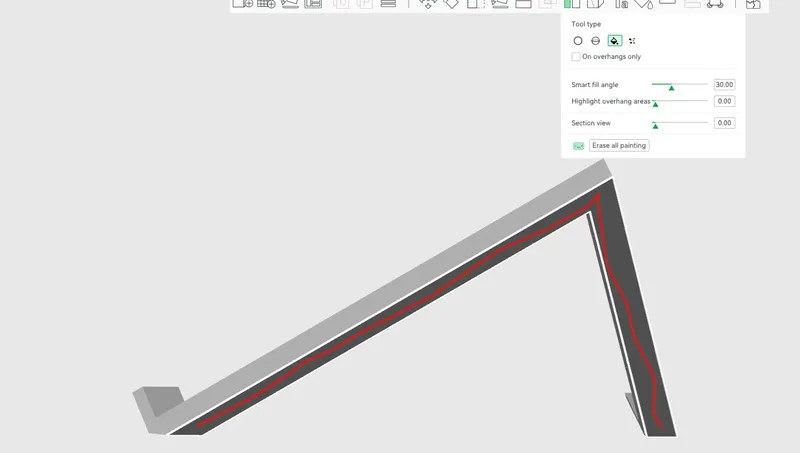Select the Gap fill tool type
This screenshot has height=453, width=800.
point(632,41)
